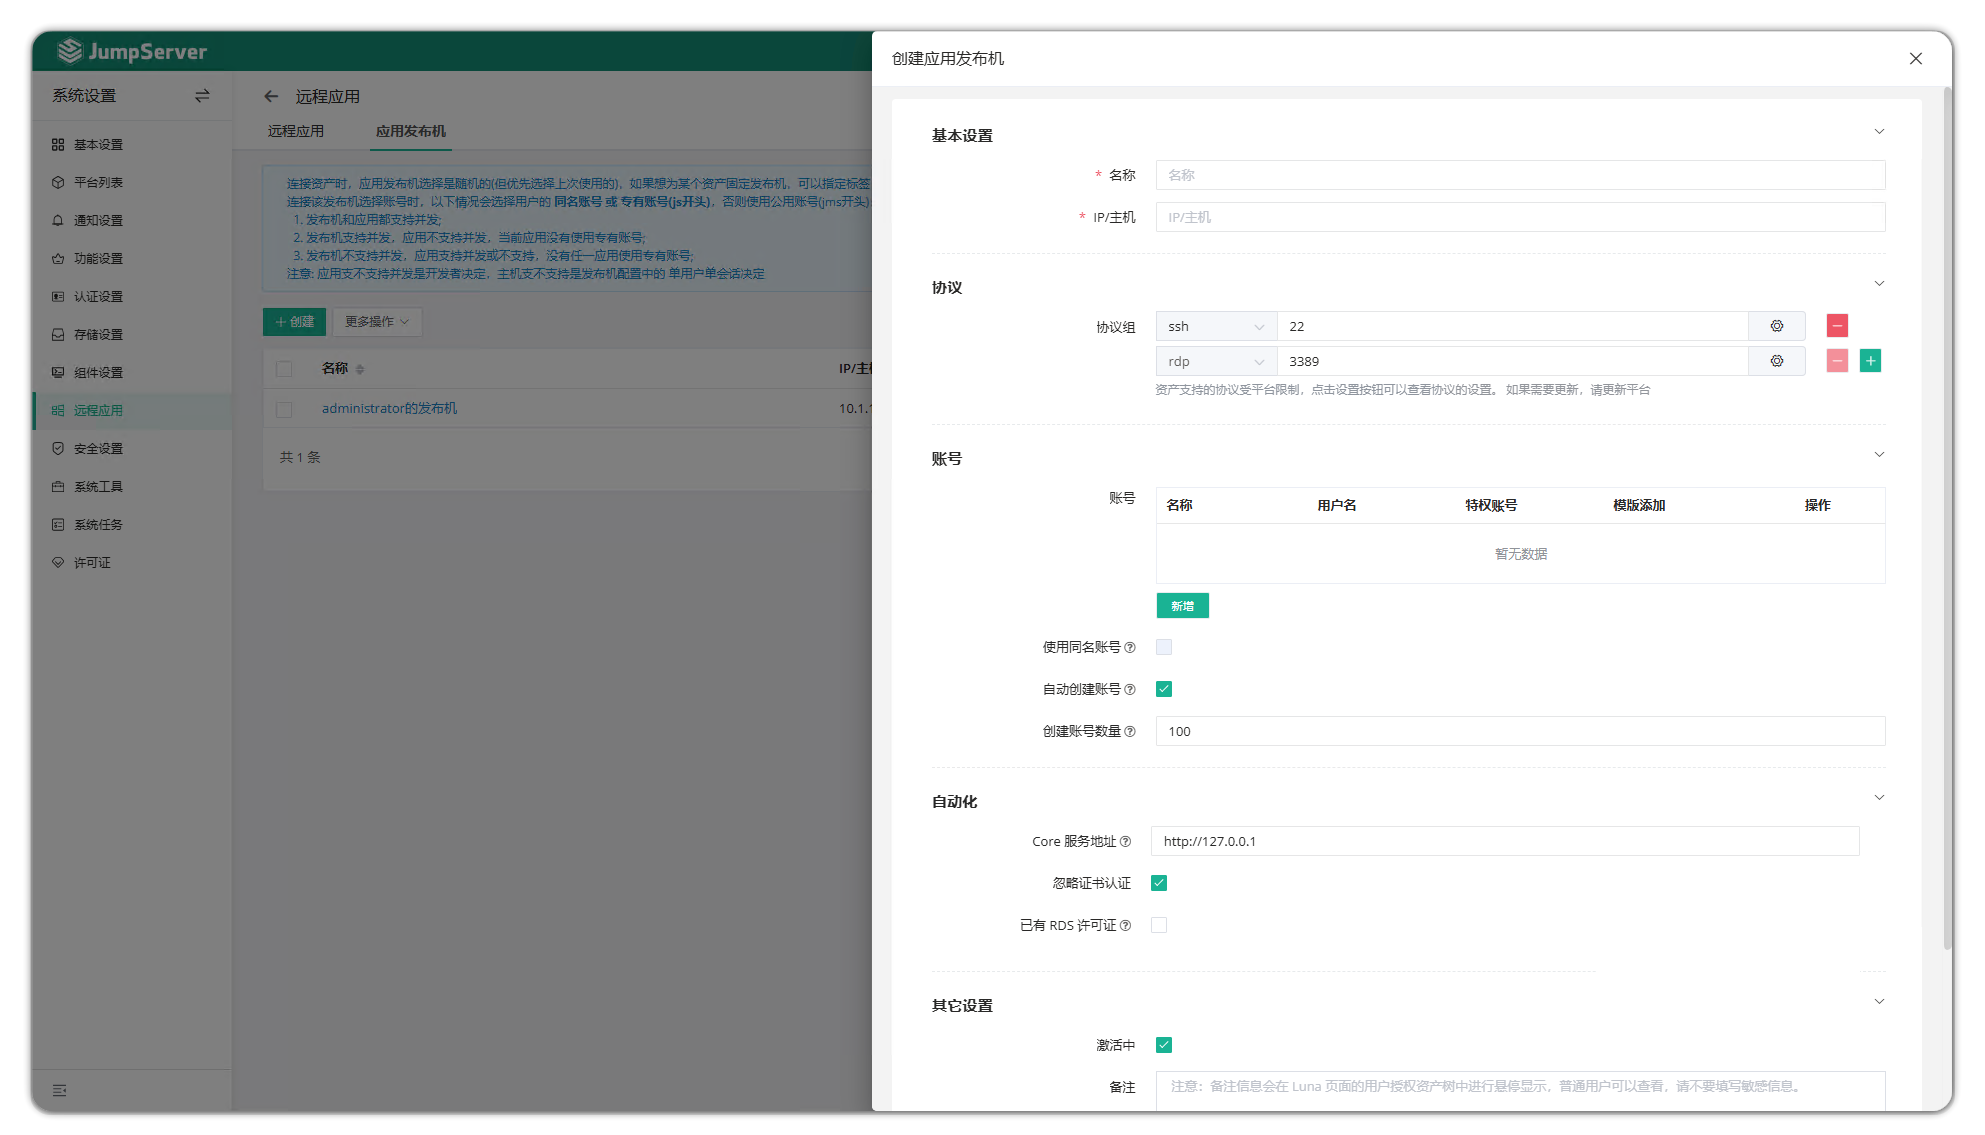Uncheck 自动创建账号 checkbox

coord(1164,689)
